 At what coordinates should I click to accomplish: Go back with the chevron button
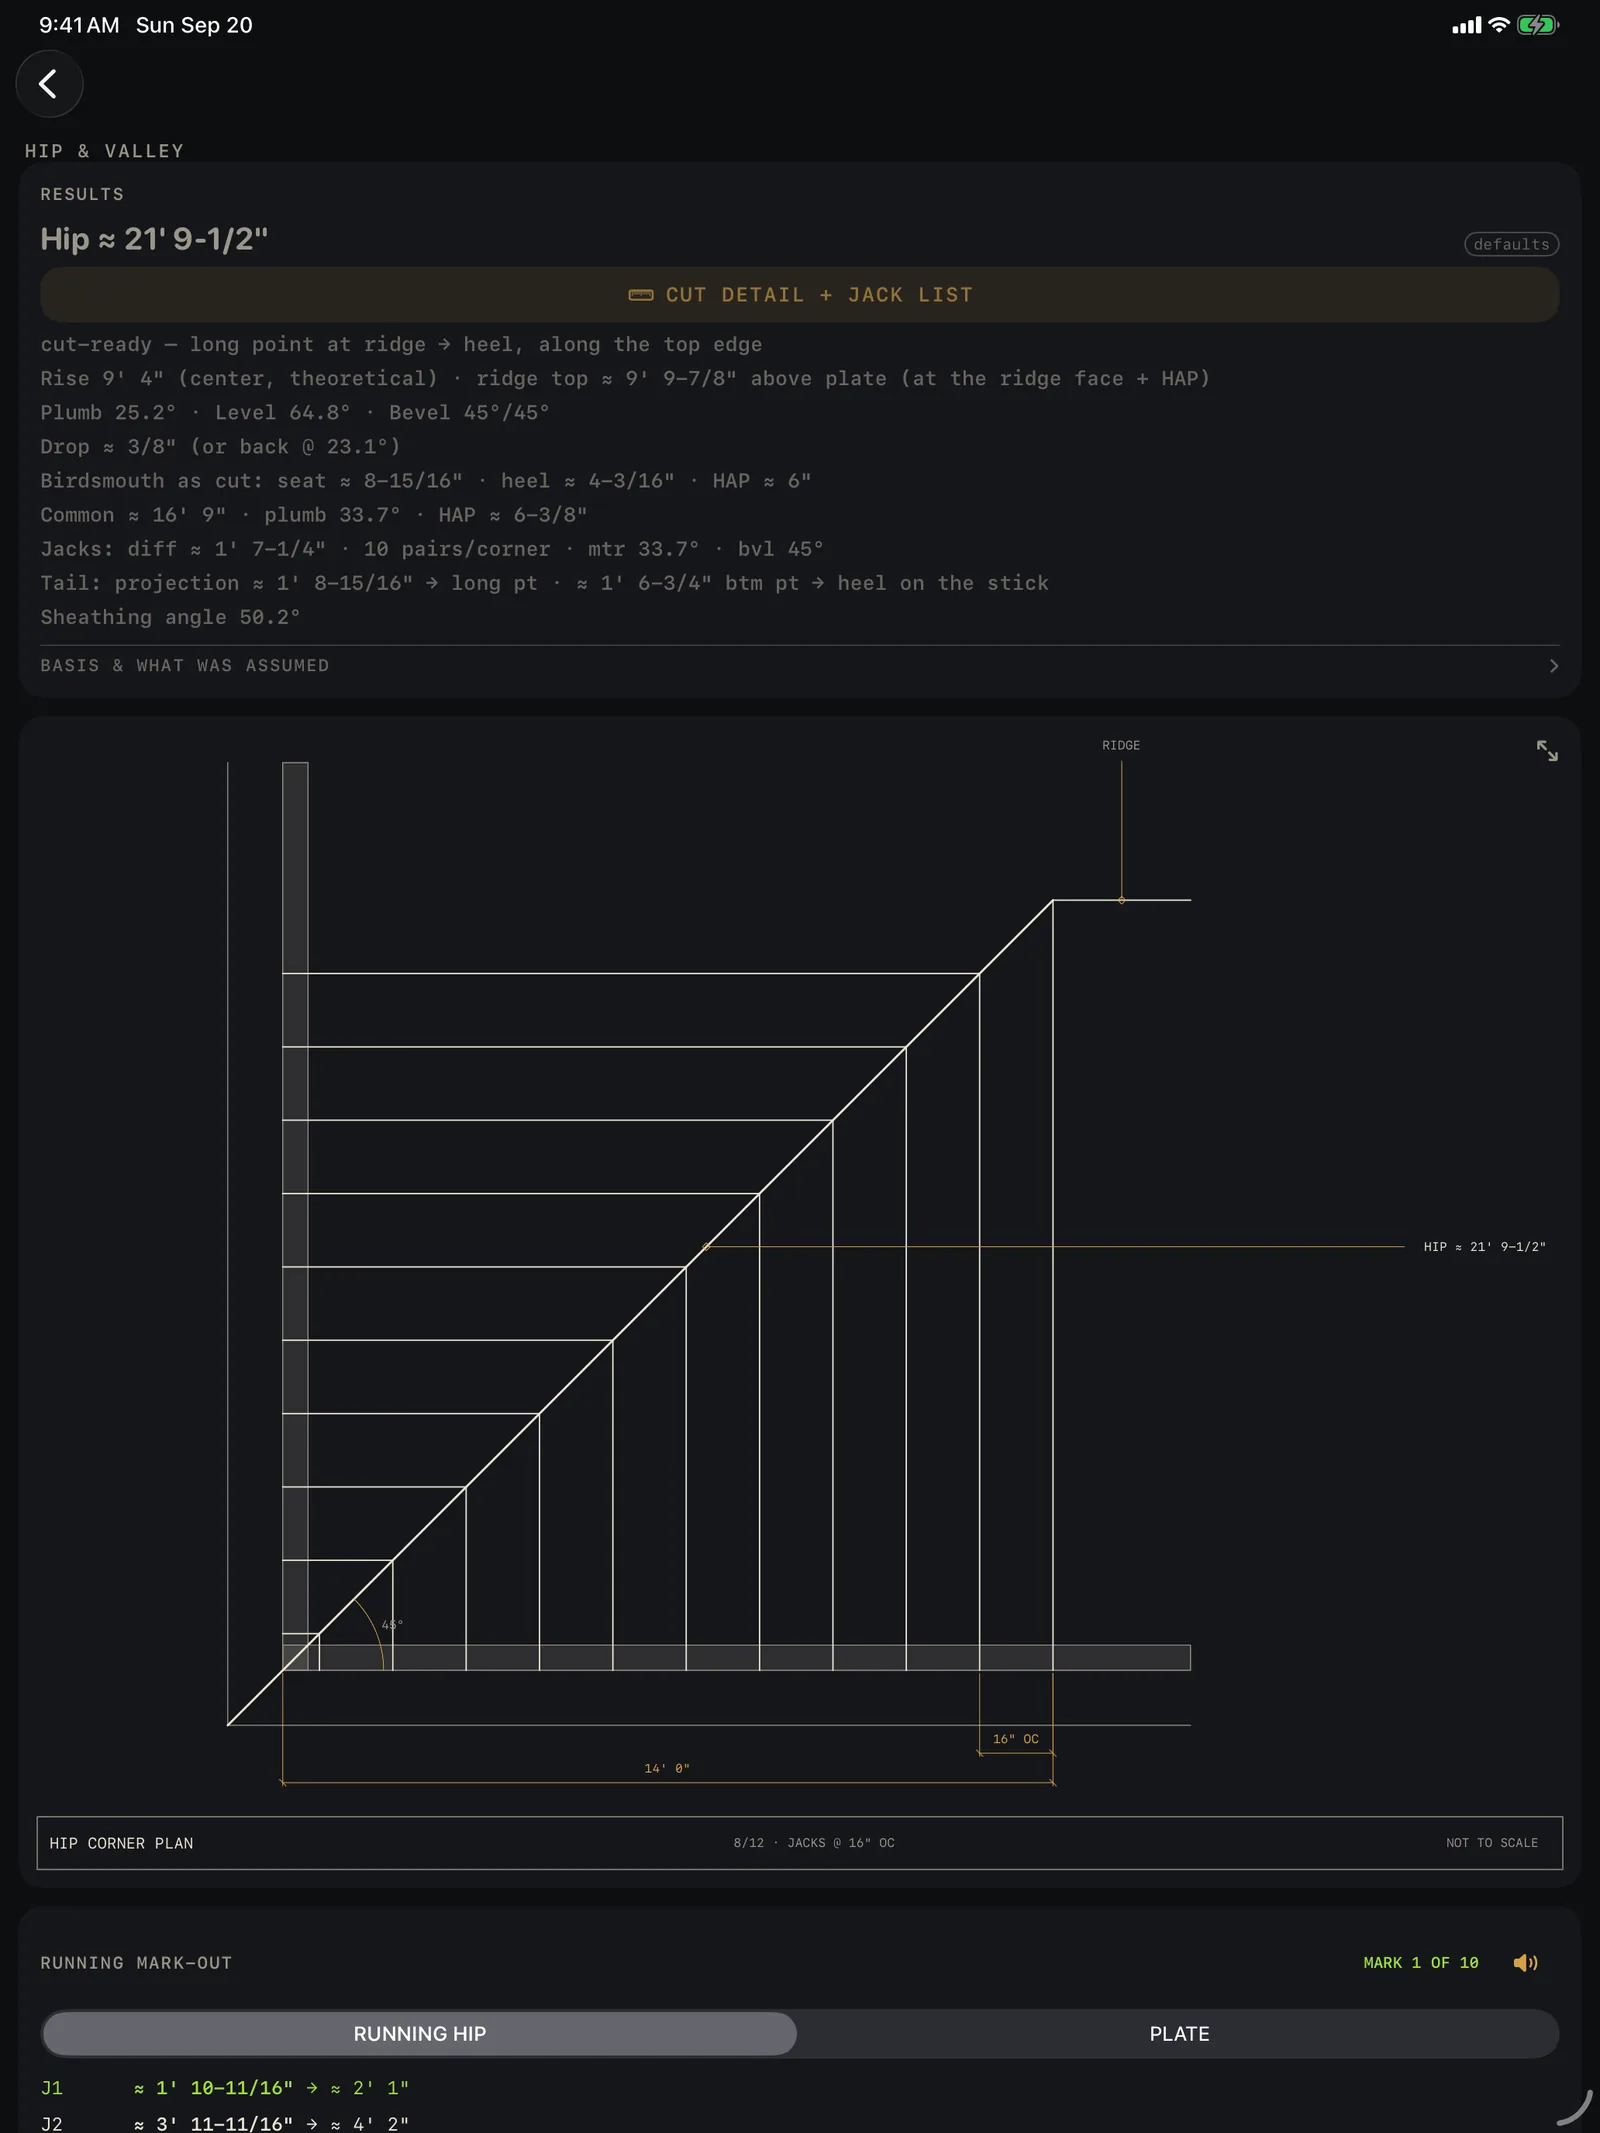pyautogui.click(x=49, y=84)
